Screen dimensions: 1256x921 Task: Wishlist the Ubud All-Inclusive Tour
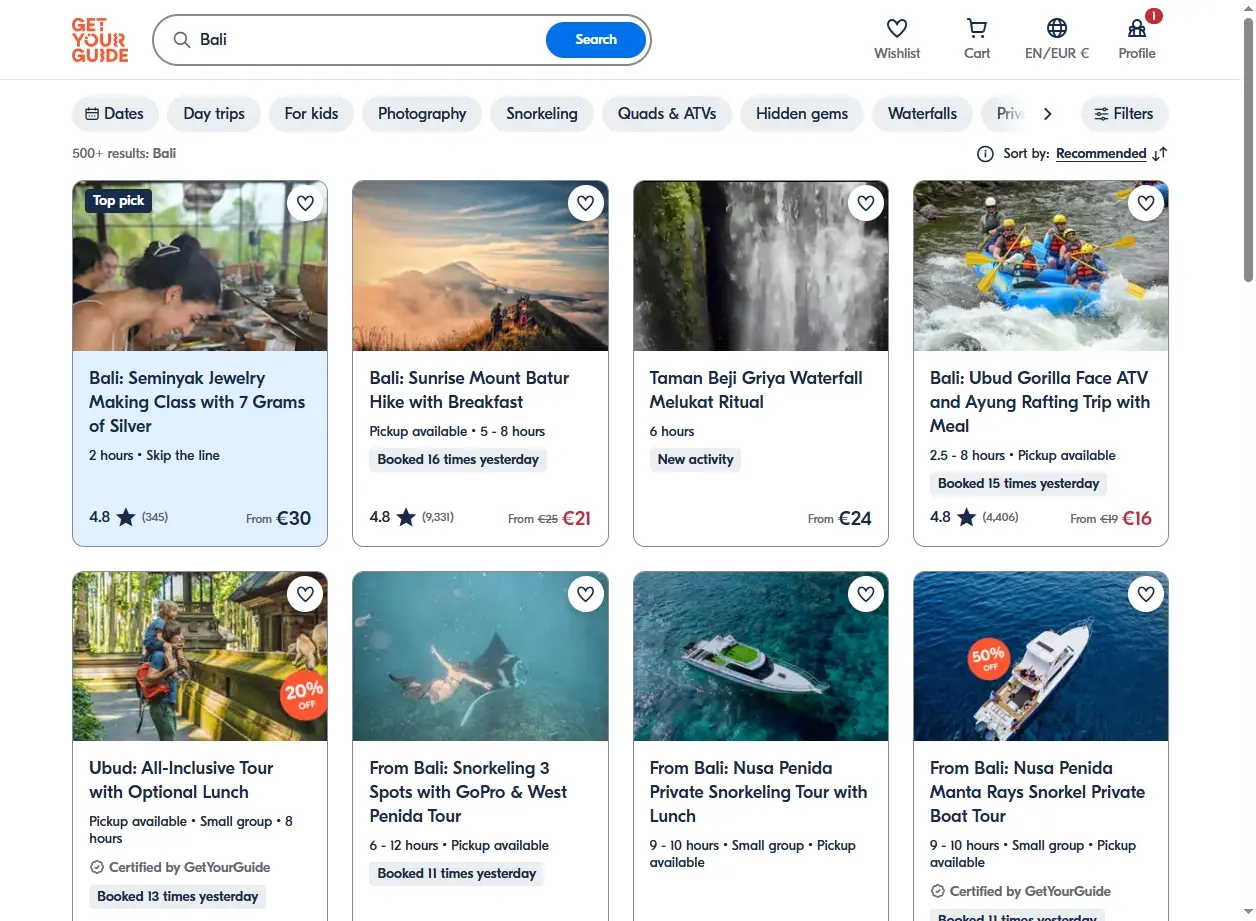click(x=305, y=594)
